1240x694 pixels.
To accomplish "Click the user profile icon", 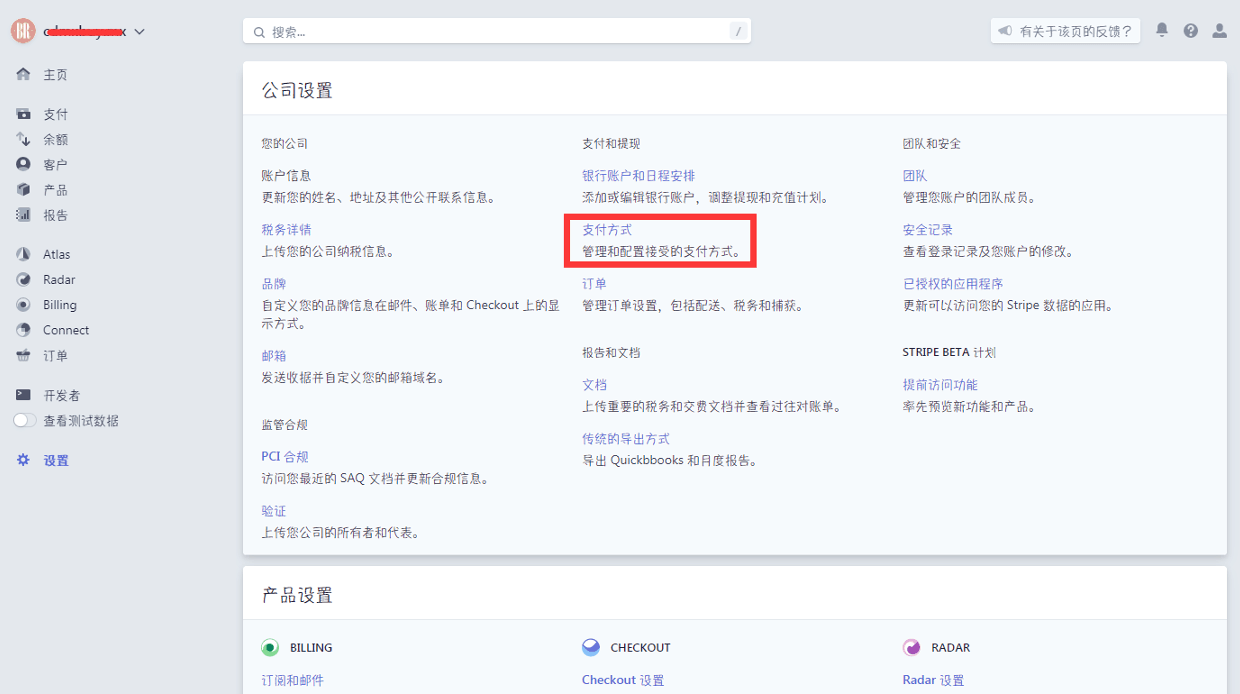I will (1219, 30).
